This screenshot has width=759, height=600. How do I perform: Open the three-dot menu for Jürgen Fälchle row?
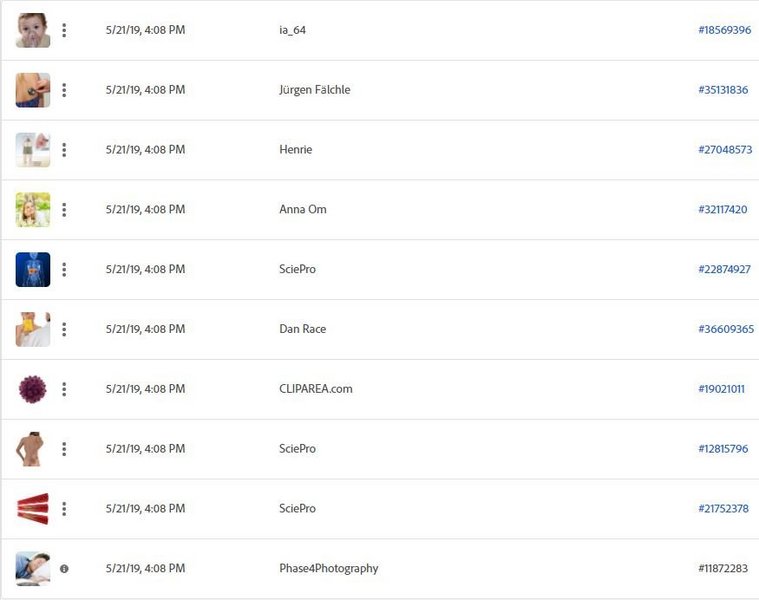tap(64, 90)
